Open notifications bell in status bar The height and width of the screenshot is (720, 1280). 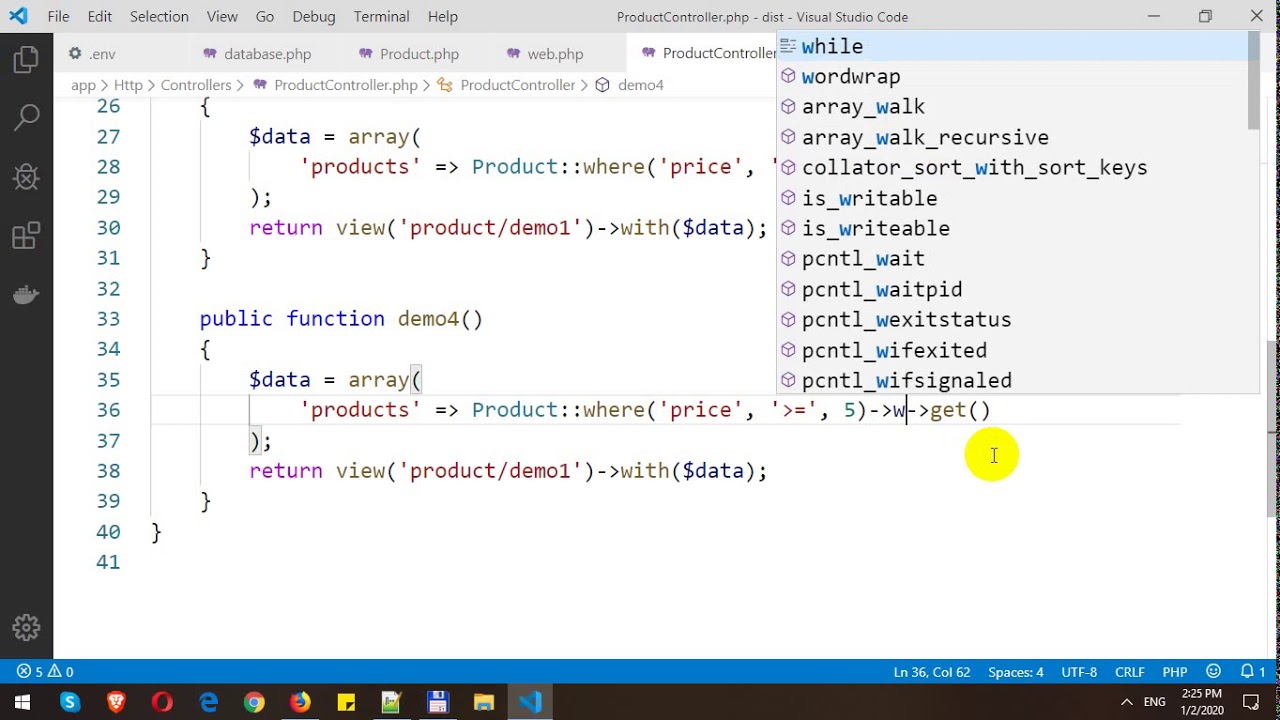pyautogui.click(x=1253, y=672)
